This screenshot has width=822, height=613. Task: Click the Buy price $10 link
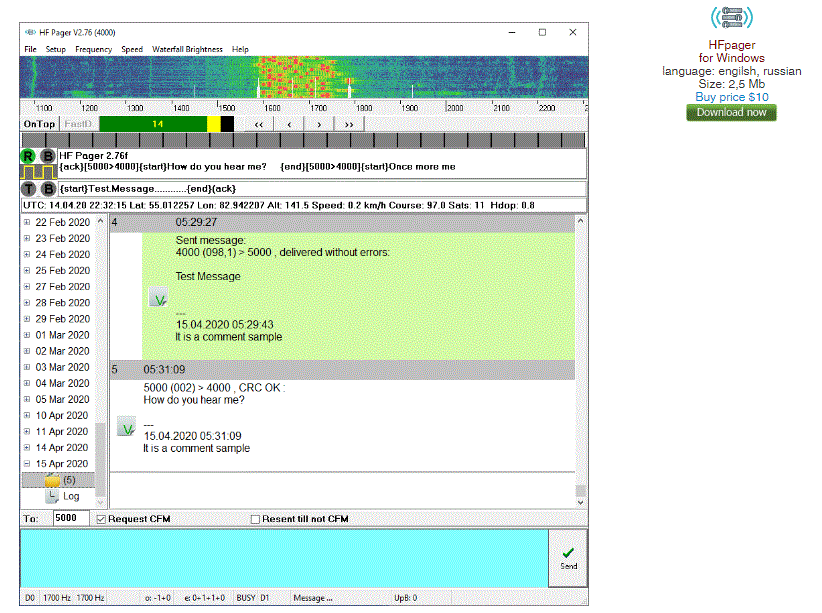pos(732,97)
